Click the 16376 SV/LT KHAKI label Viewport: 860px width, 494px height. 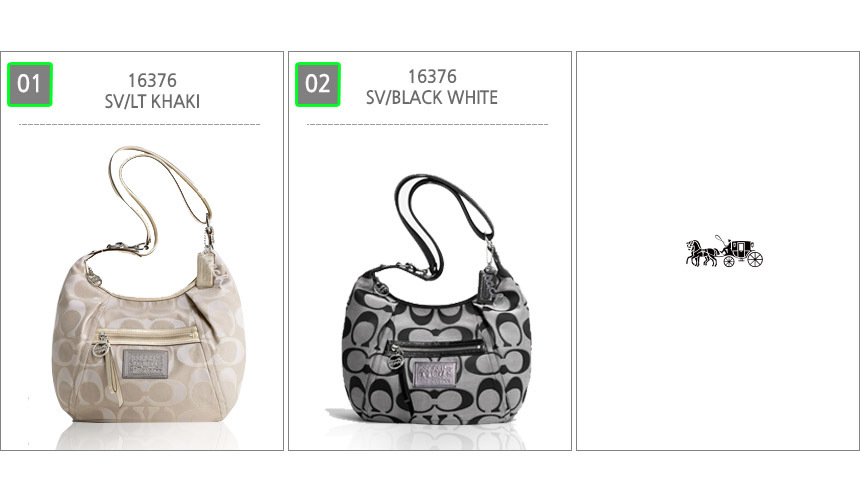152,91
